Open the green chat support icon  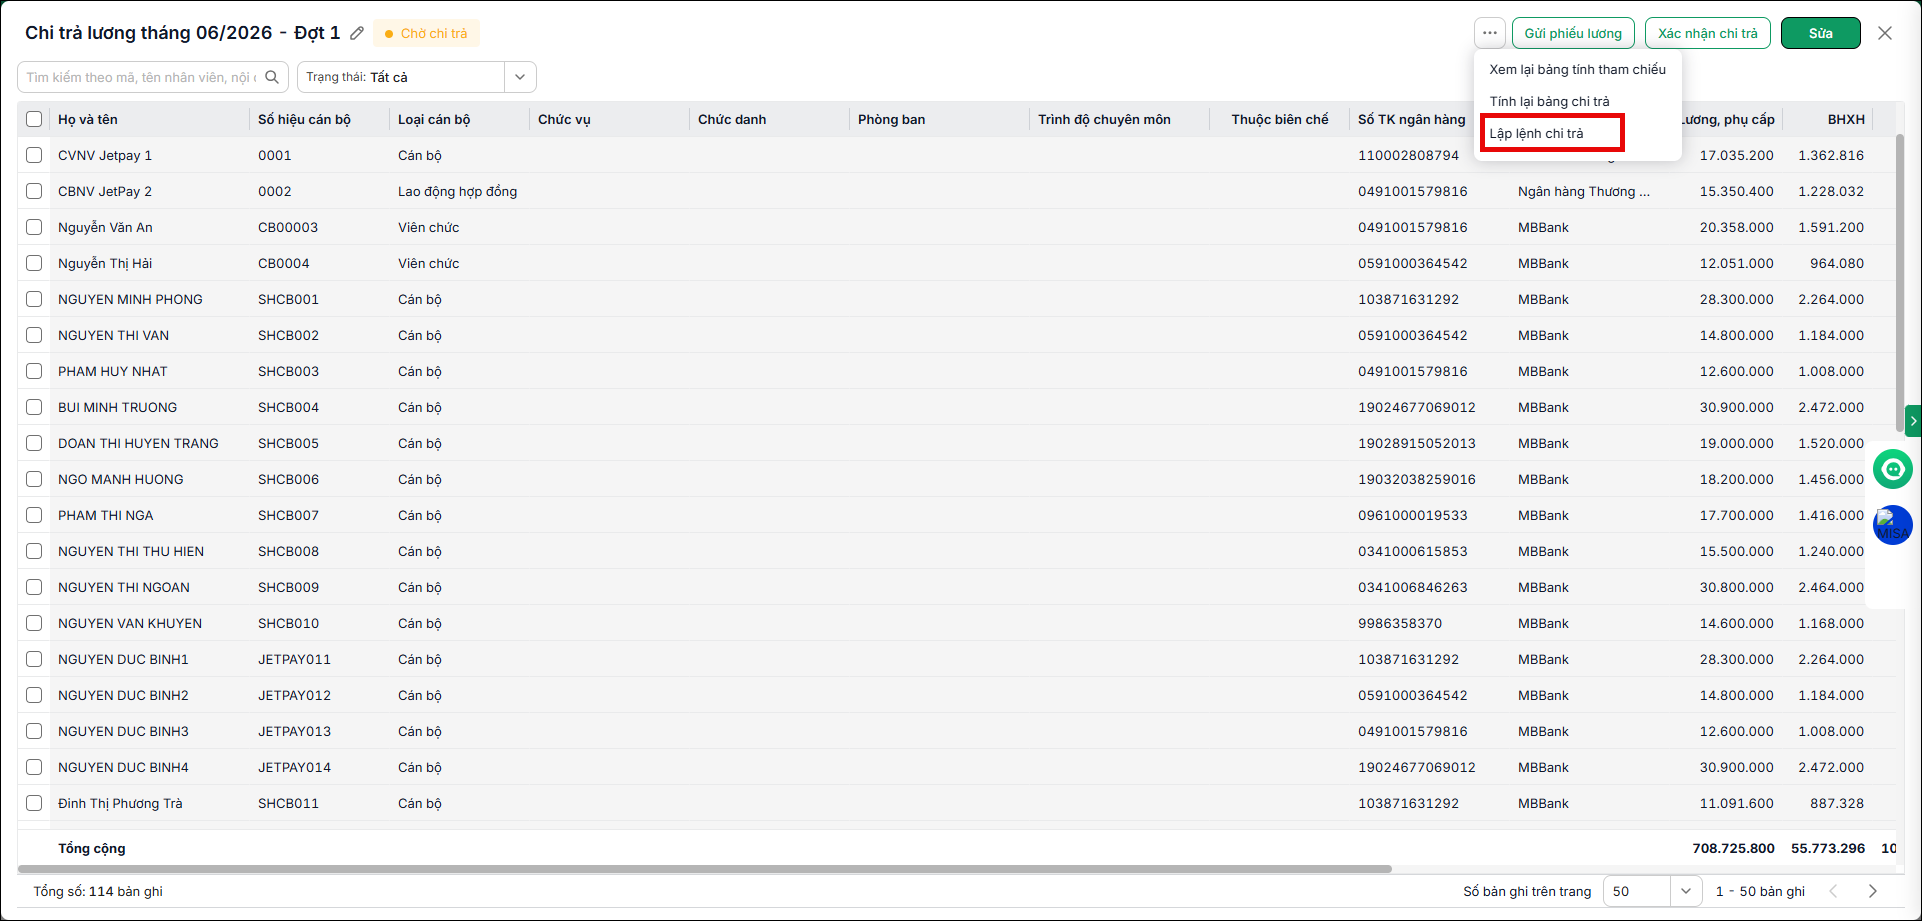coord(1892,469)
